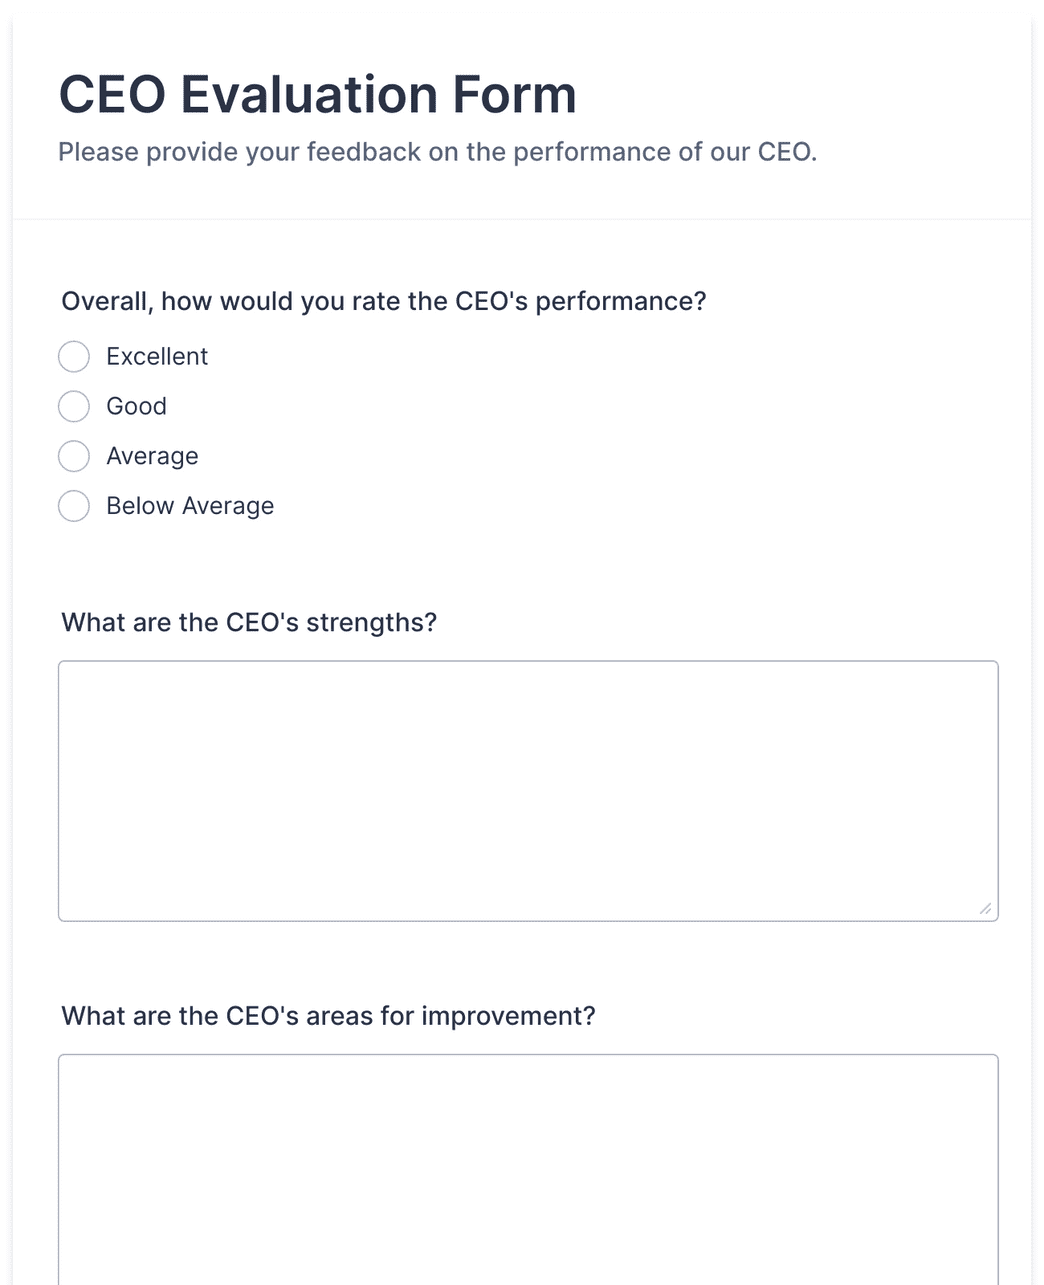The height and width of the screenshot is (1285, 1044).
Task: Select the Excellent rating option
Action: point(74,356)
